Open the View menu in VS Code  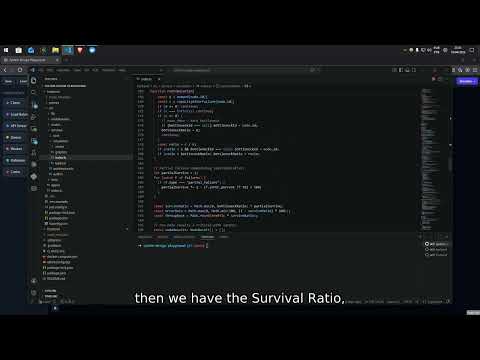tap(77, 70)
